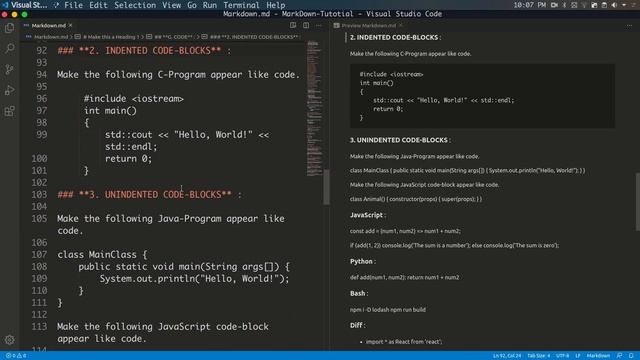Open the Source Control view
Image resolution: width=640 pixels, height=360 pixels.
(9, 69)
